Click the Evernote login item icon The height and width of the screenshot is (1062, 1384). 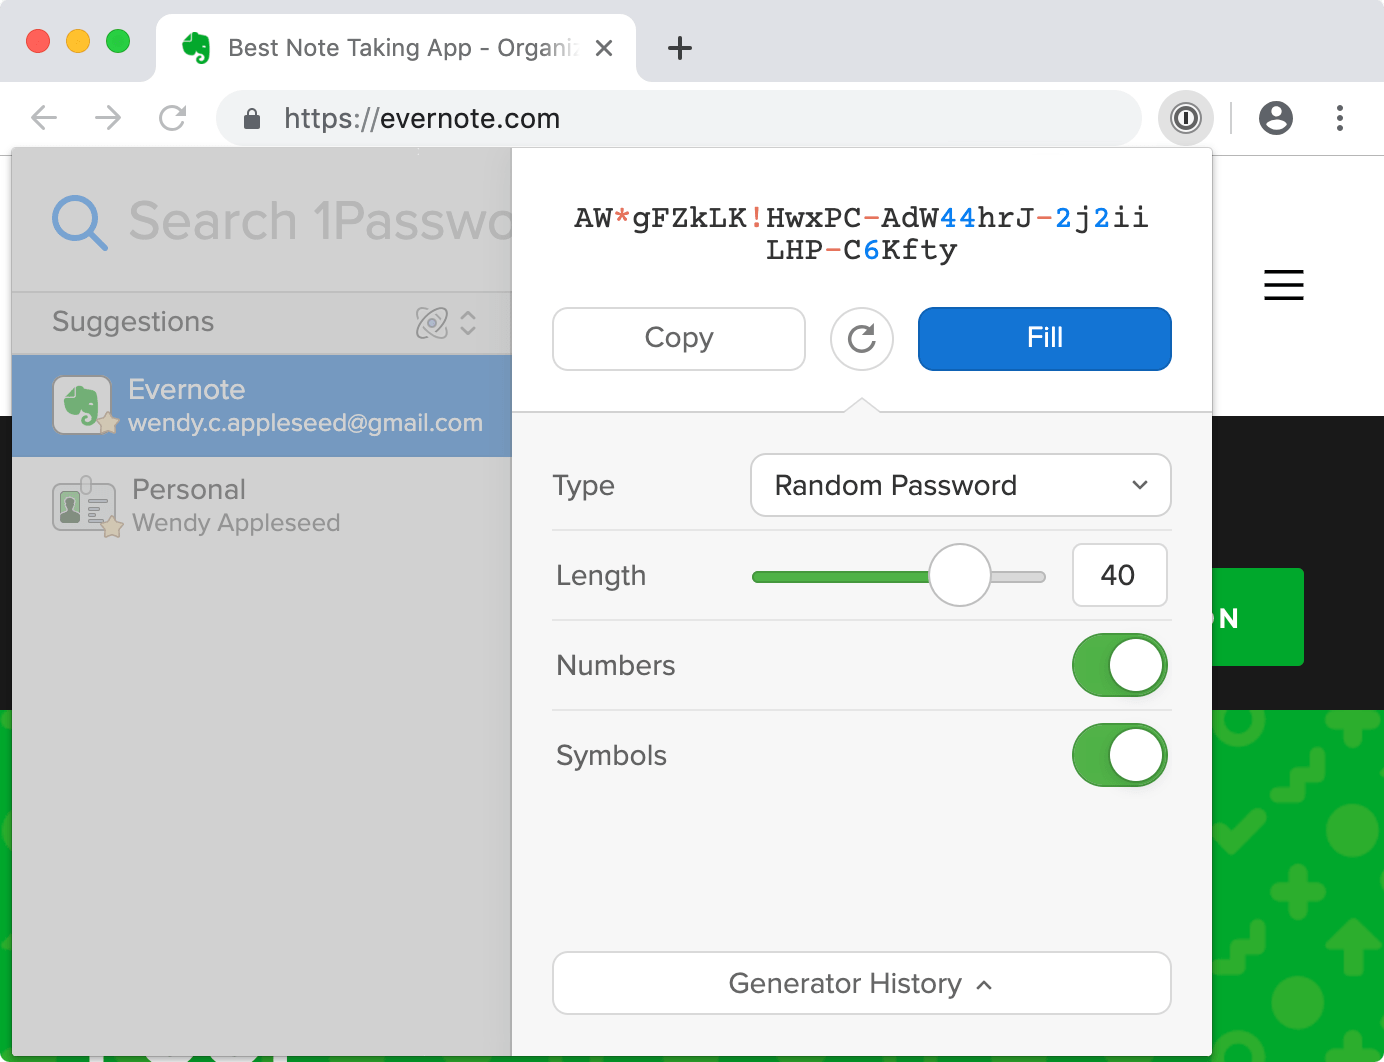click(84, 405)
